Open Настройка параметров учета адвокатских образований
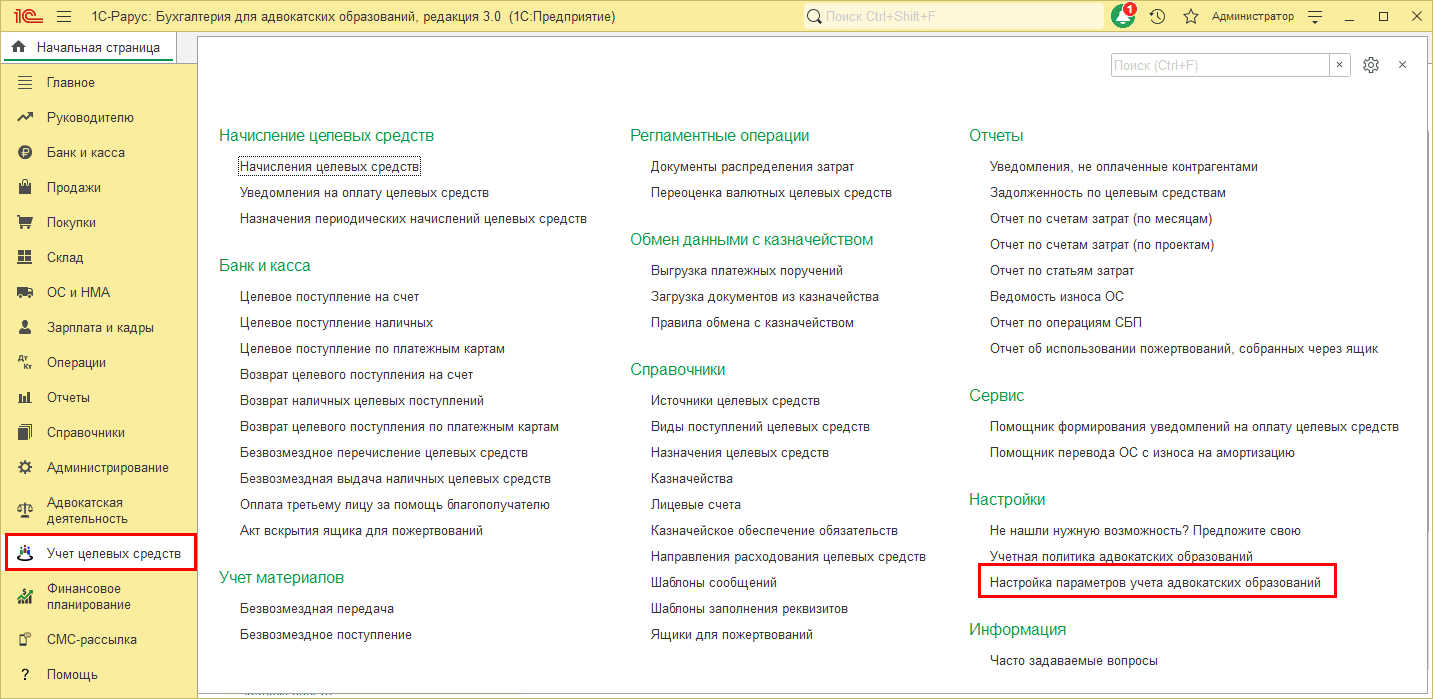The image size is (1433, 699). click(1155, 582)
